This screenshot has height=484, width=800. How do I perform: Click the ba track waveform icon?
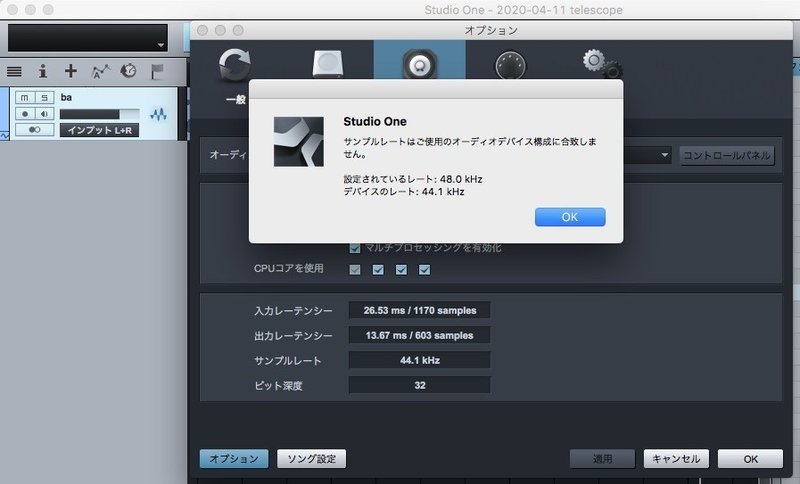pos(158,114)
